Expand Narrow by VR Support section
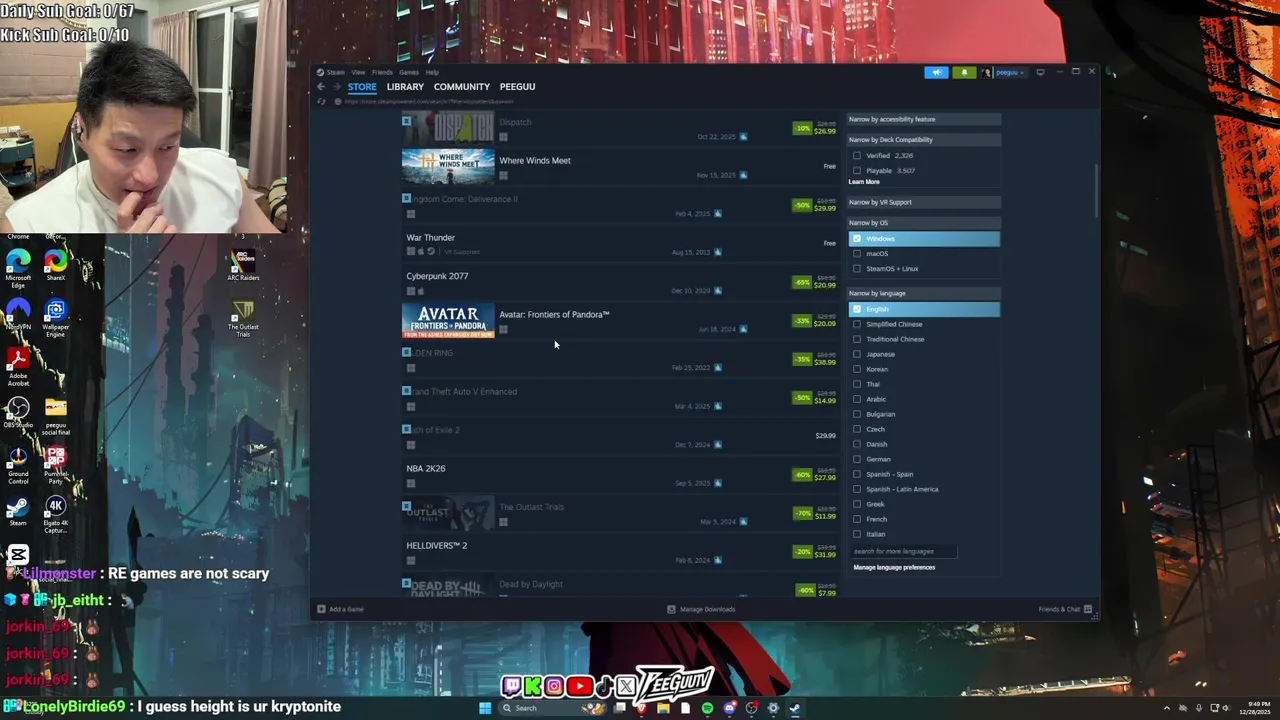Screen dimensions: 1280x720 coord(924,202)
